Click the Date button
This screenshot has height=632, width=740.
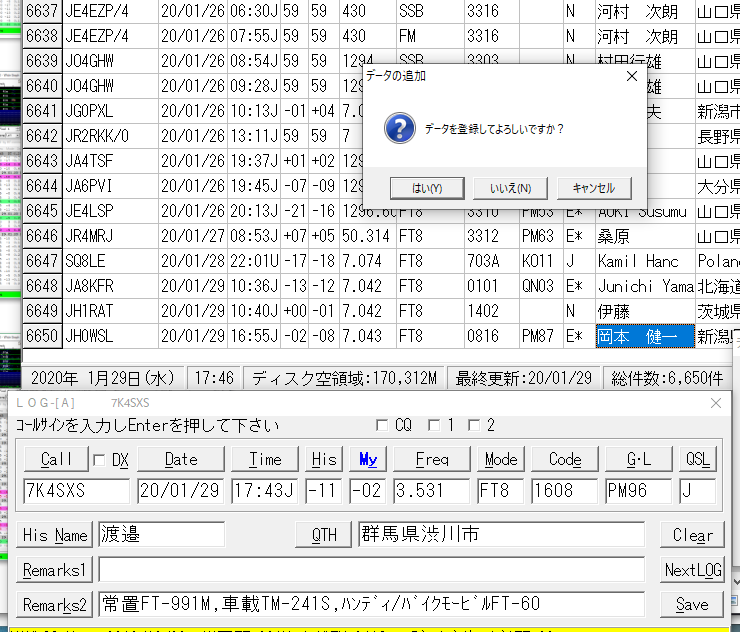181,459
